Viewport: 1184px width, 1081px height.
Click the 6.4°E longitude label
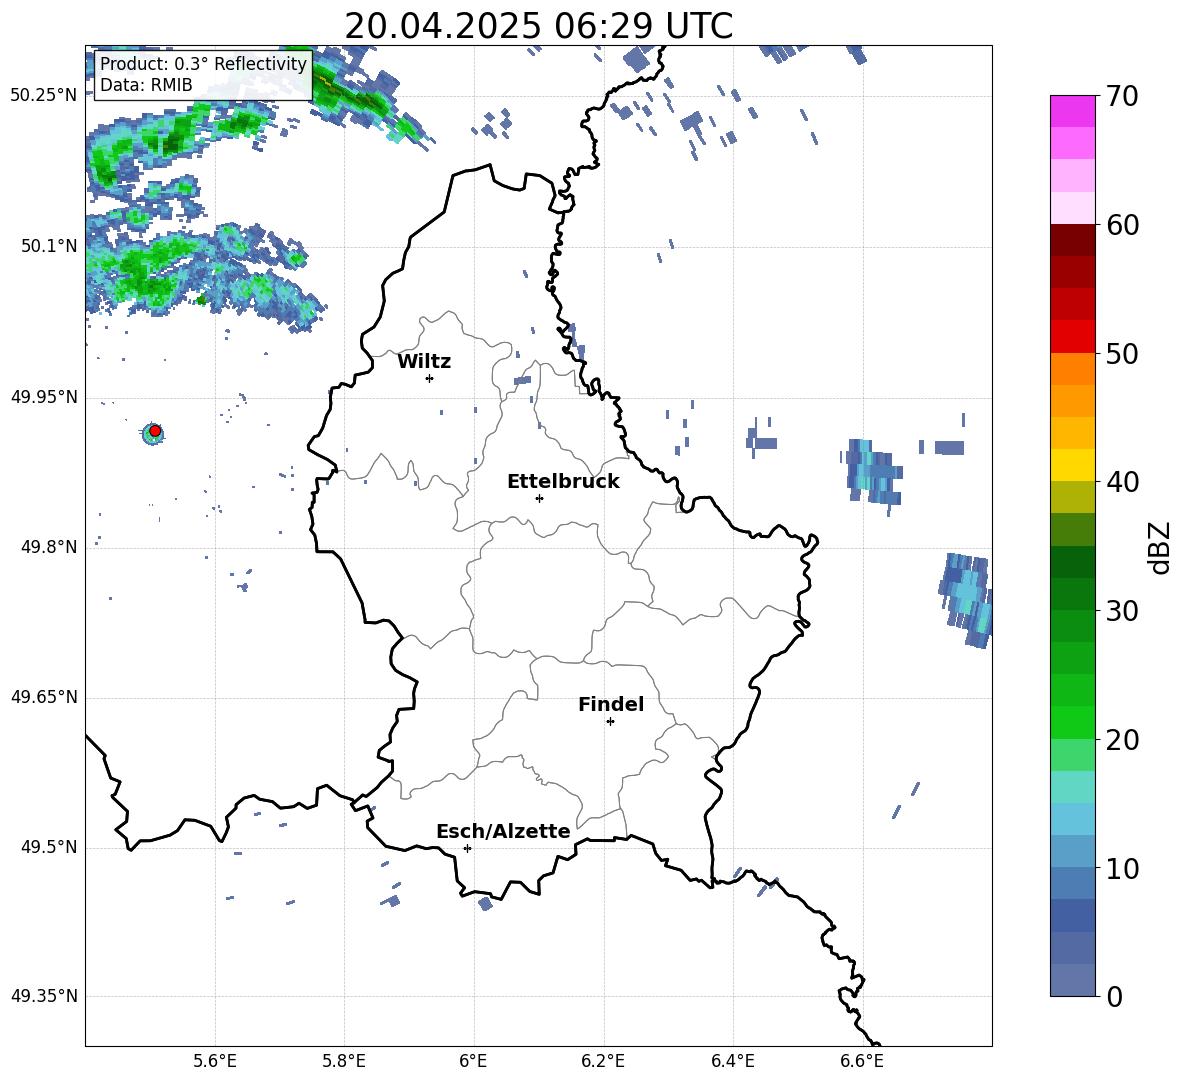732,1061
